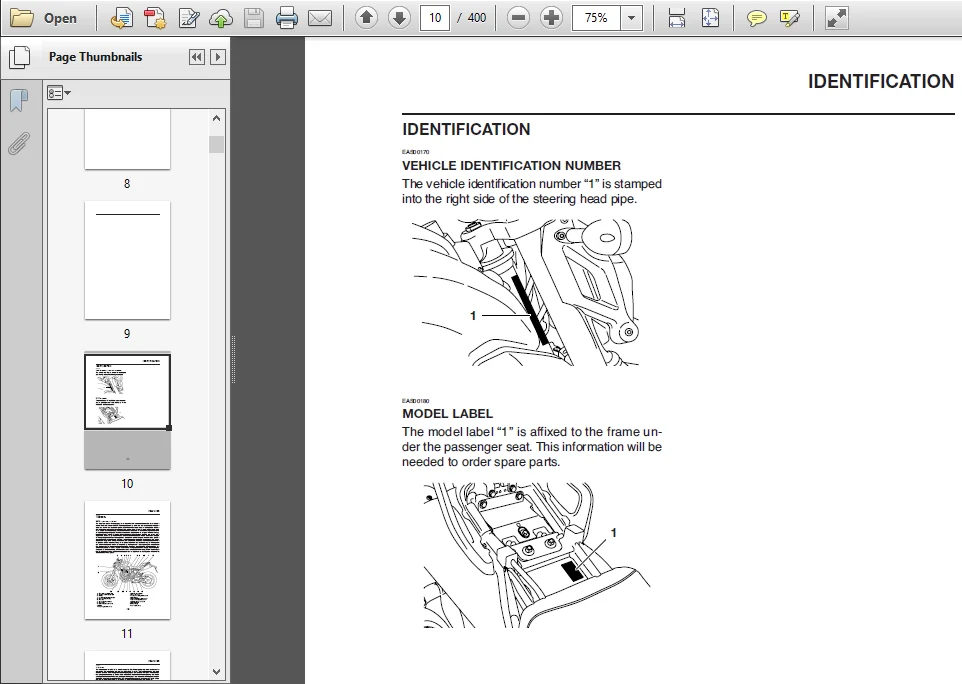Click the page number field showing 10
This screenshot has height=684, width=962.
coord(435,18)
